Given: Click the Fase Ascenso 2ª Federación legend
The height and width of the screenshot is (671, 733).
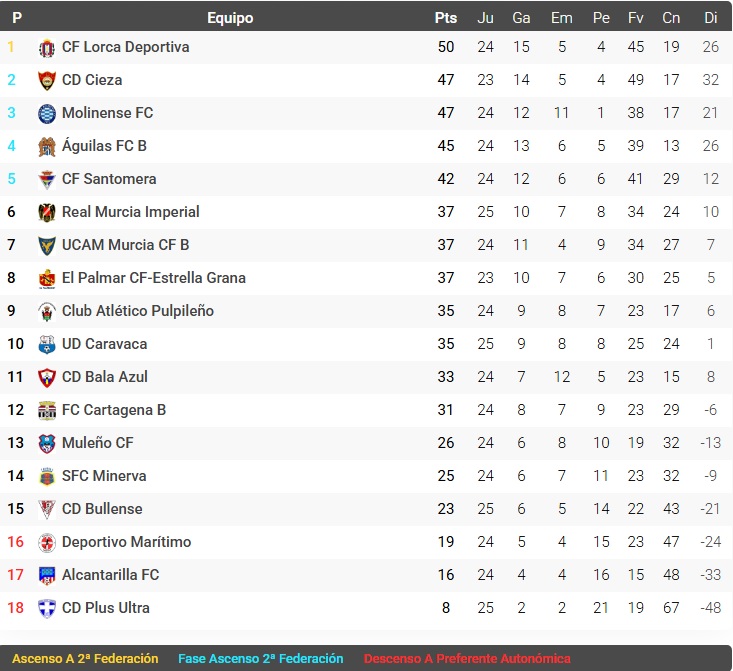Looking at the screenshot, I should point(260,658).
